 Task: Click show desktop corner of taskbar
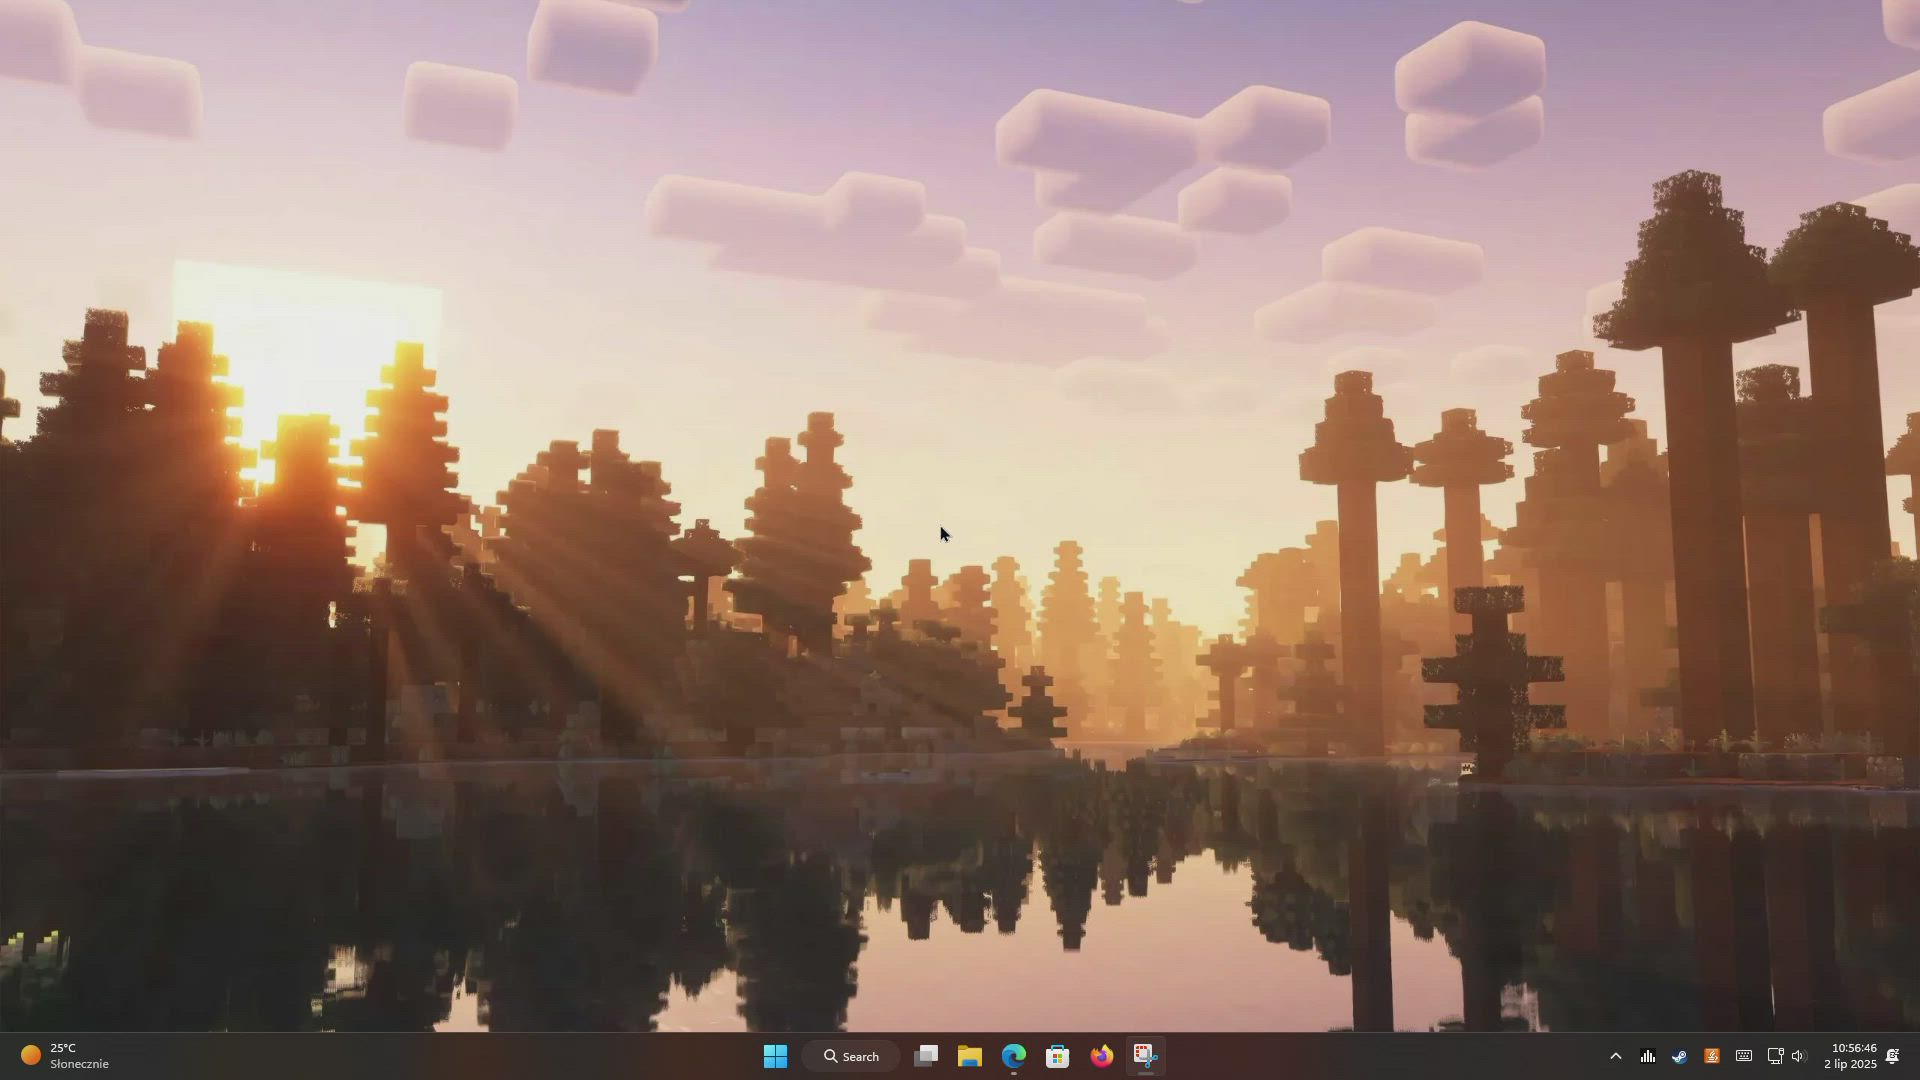tap(1916, 1056)
